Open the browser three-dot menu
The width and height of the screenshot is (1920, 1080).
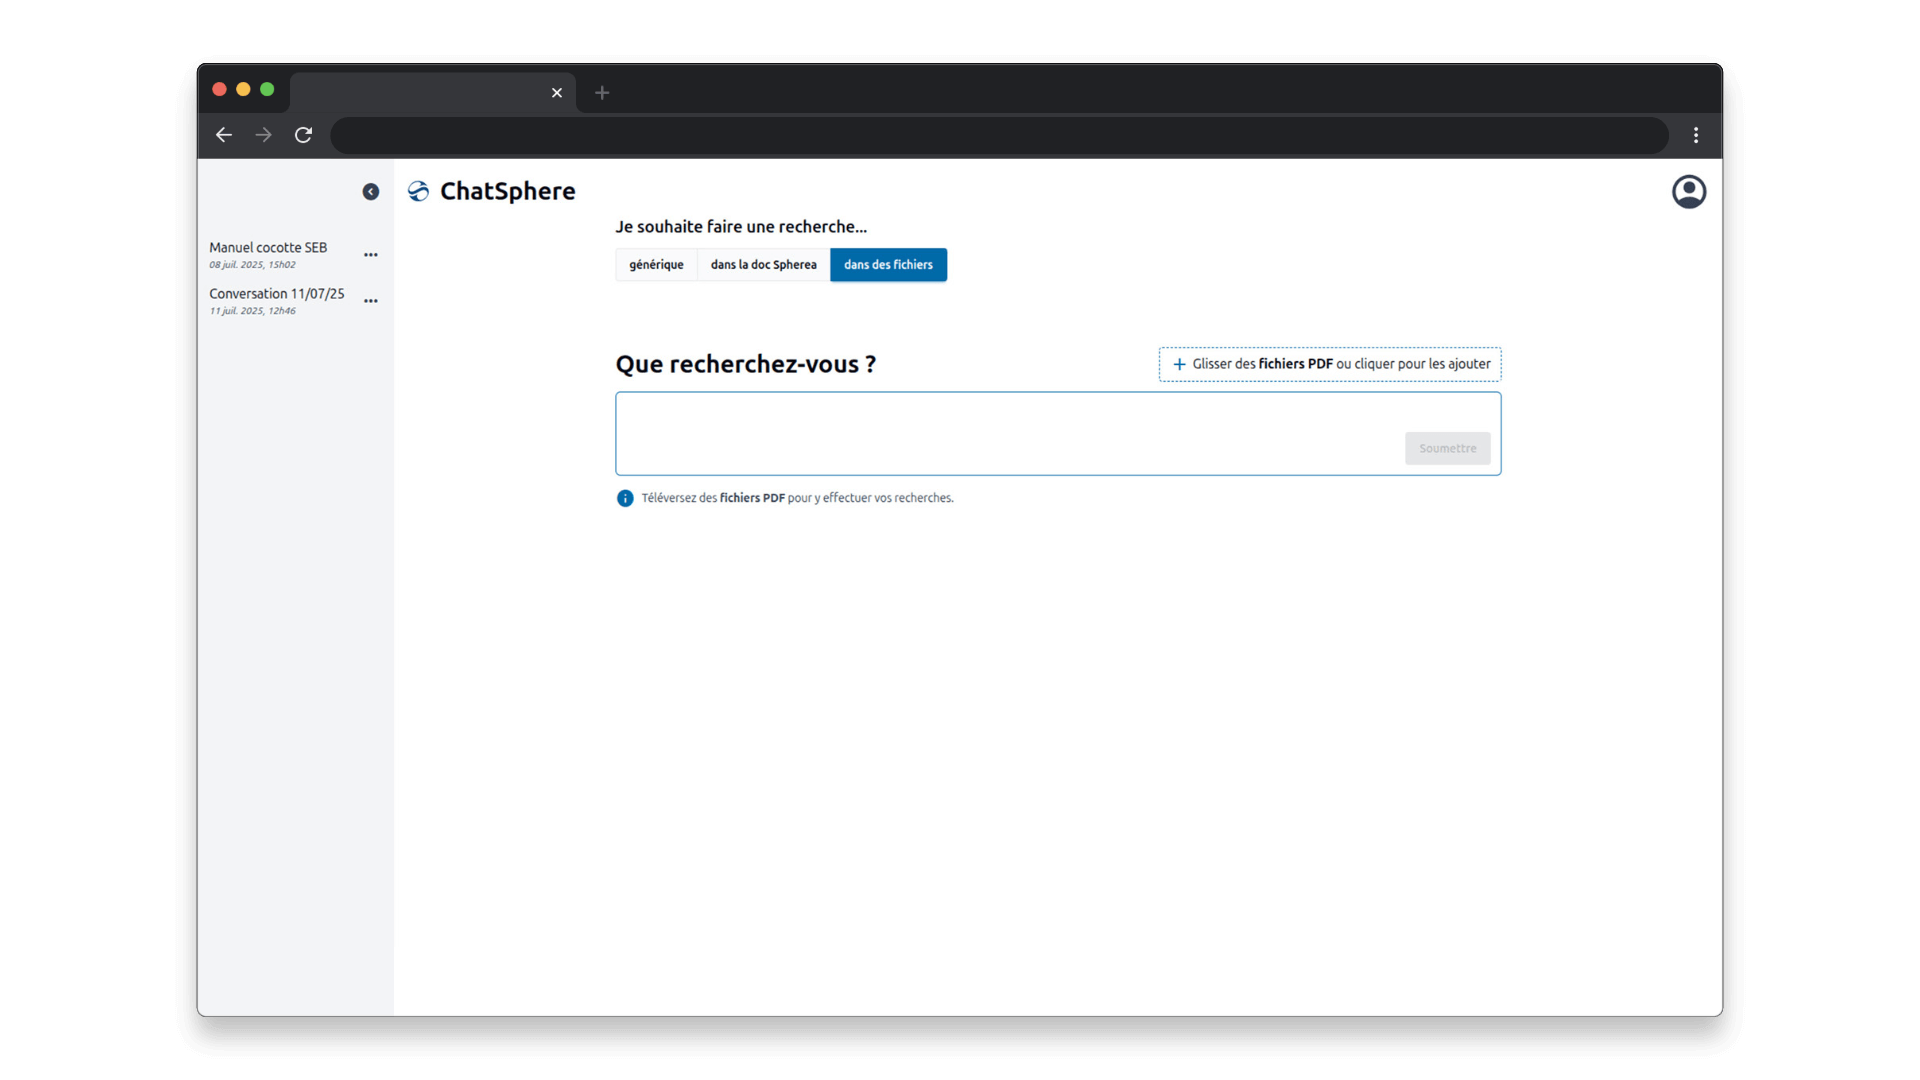tap(1696, 135)
